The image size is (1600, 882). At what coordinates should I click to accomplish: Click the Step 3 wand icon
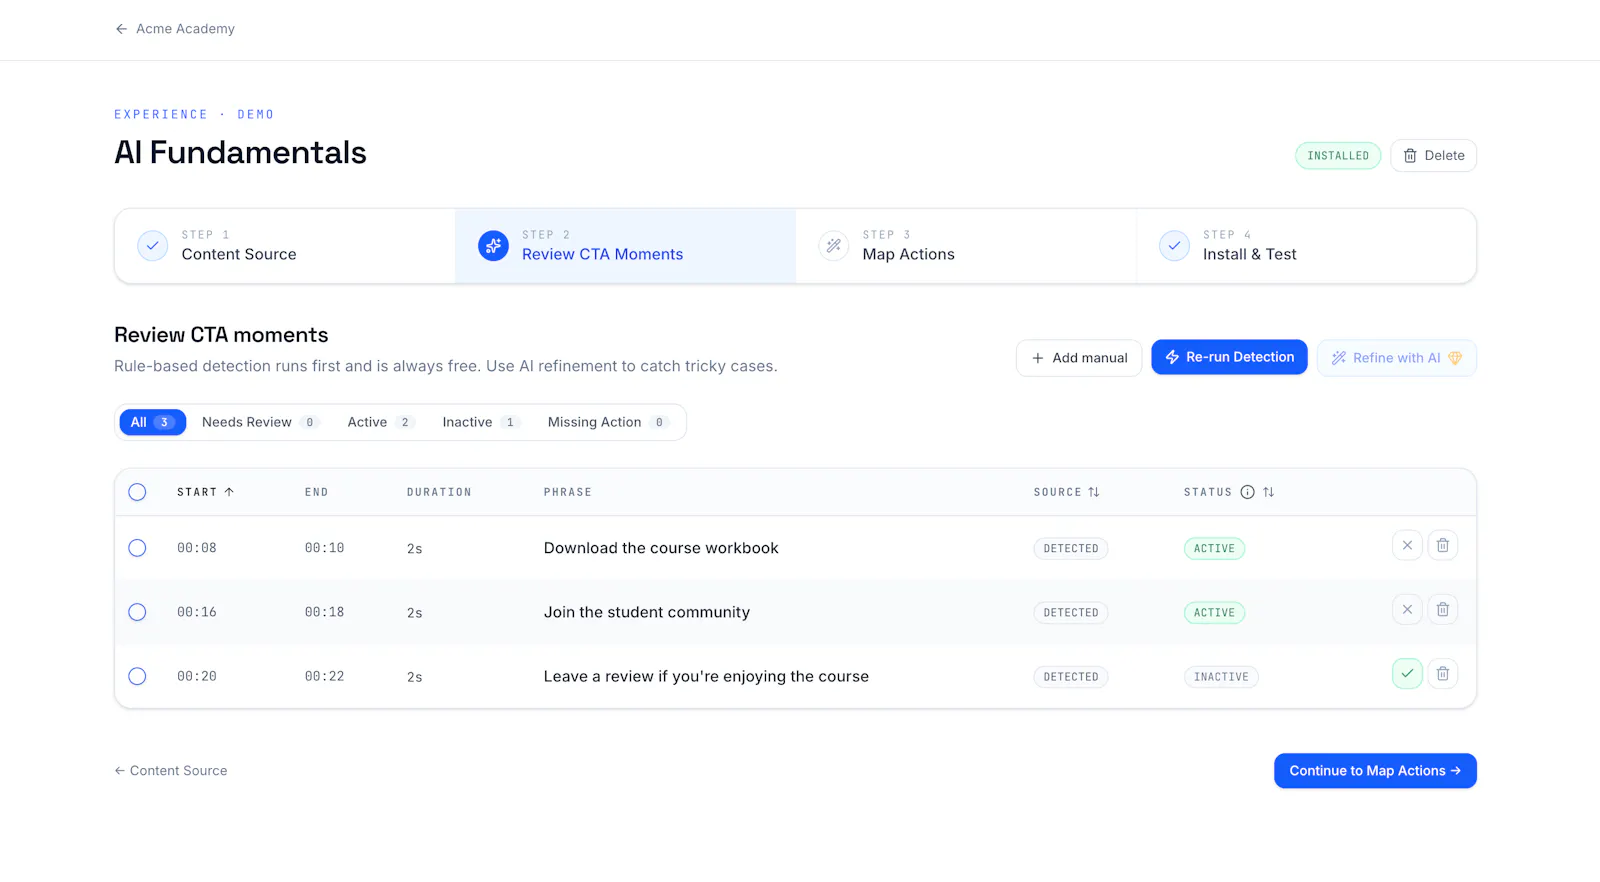pyautogui.click(x=834, y=246)
